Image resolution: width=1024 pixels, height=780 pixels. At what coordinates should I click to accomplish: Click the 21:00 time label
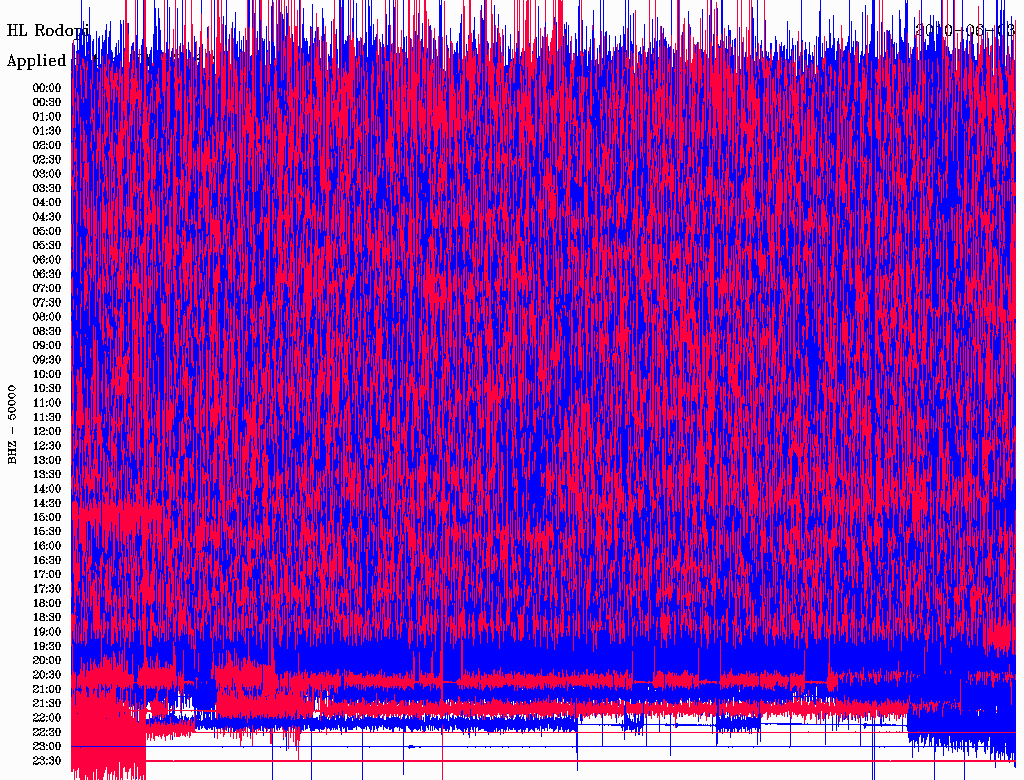47,689
